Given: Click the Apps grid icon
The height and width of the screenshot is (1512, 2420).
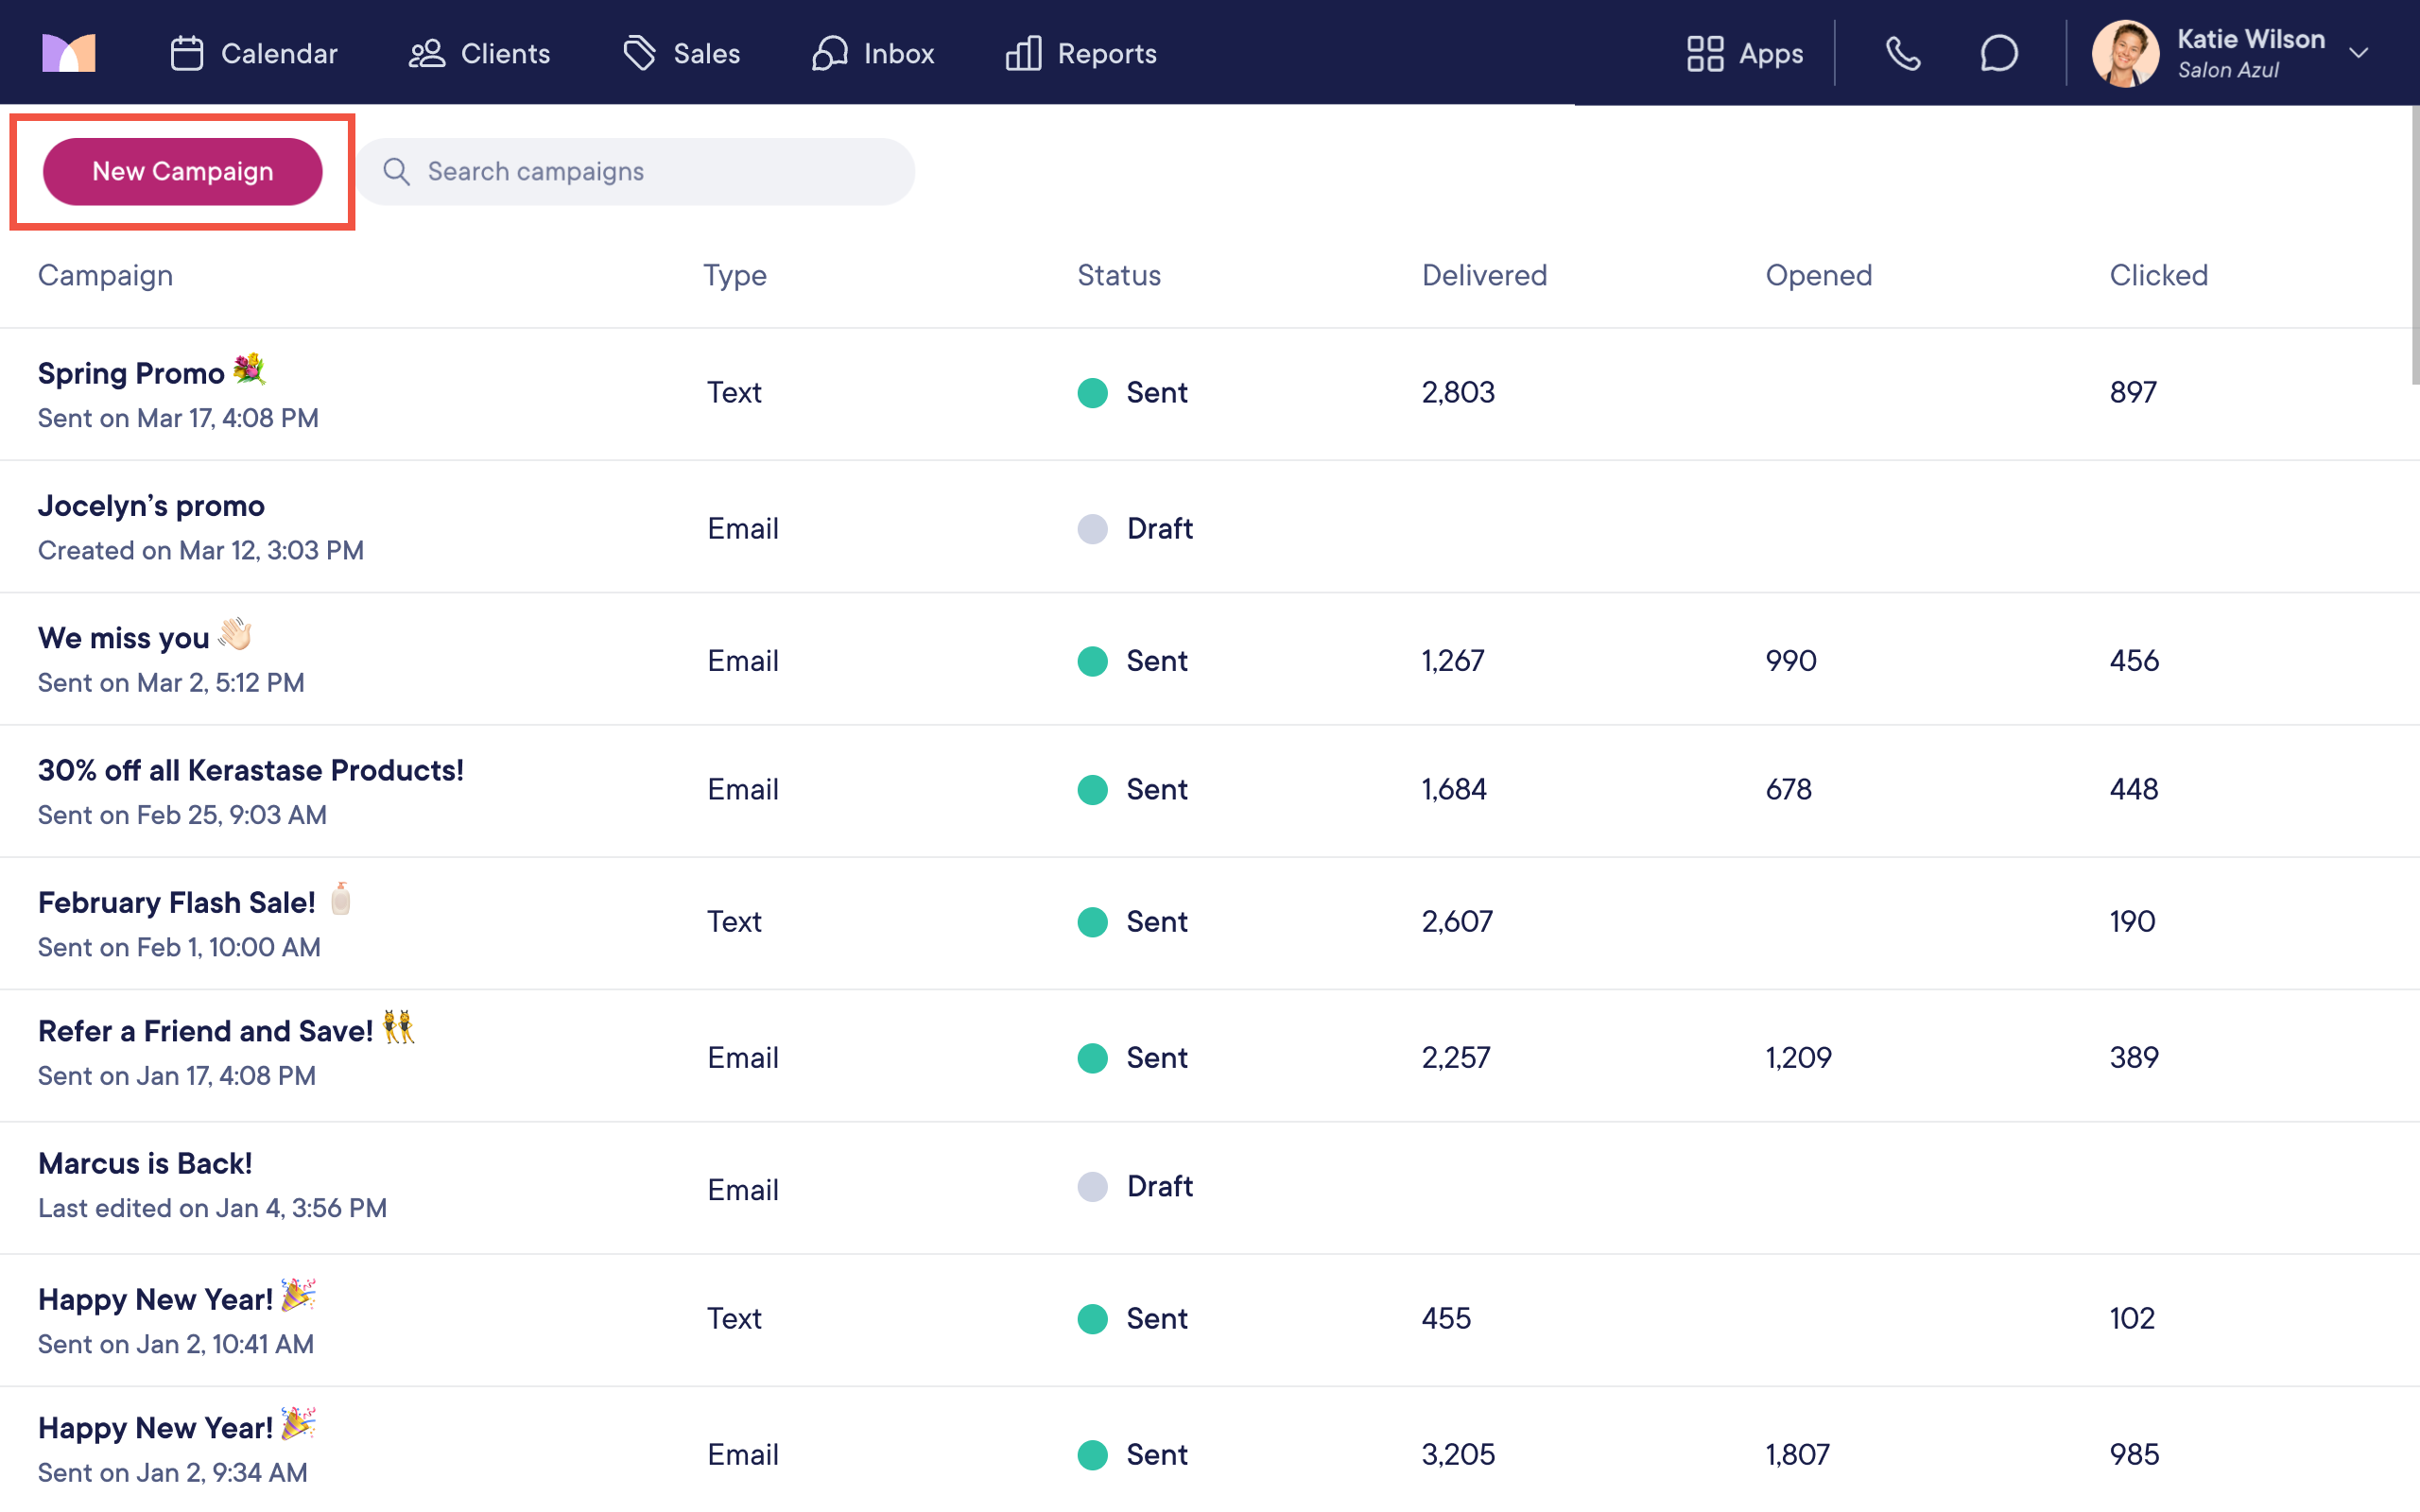Looking at the screenshot, I should pos(1704,53).
